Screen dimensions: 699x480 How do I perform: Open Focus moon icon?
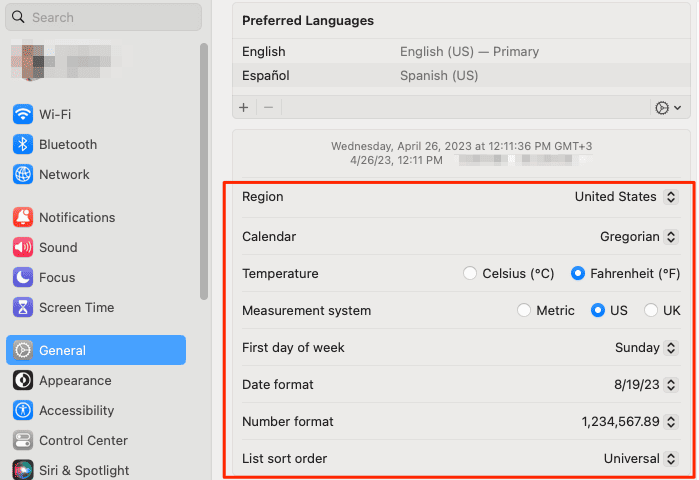[23, 277]
